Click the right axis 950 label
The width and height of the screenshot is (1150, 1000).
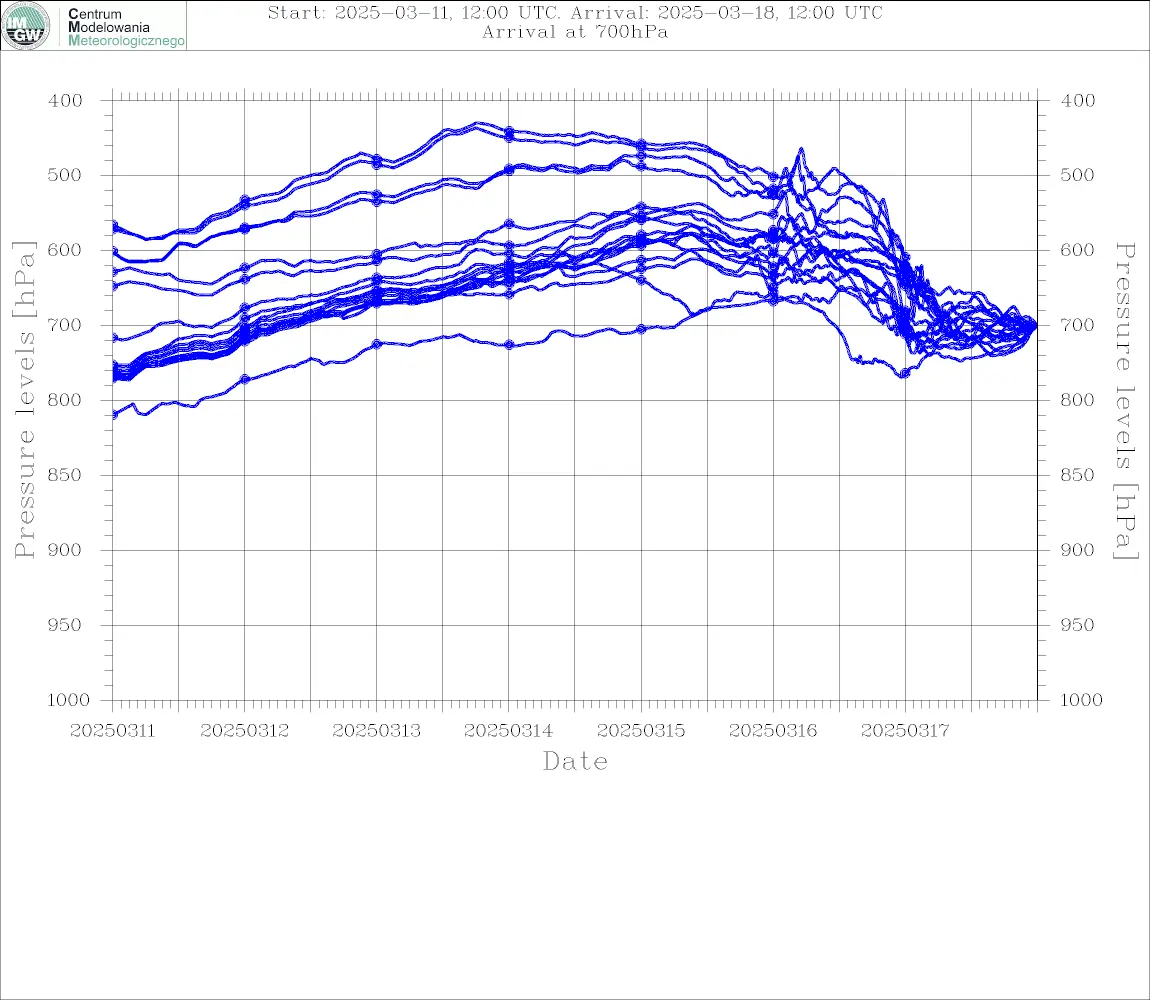(1078, 624)
